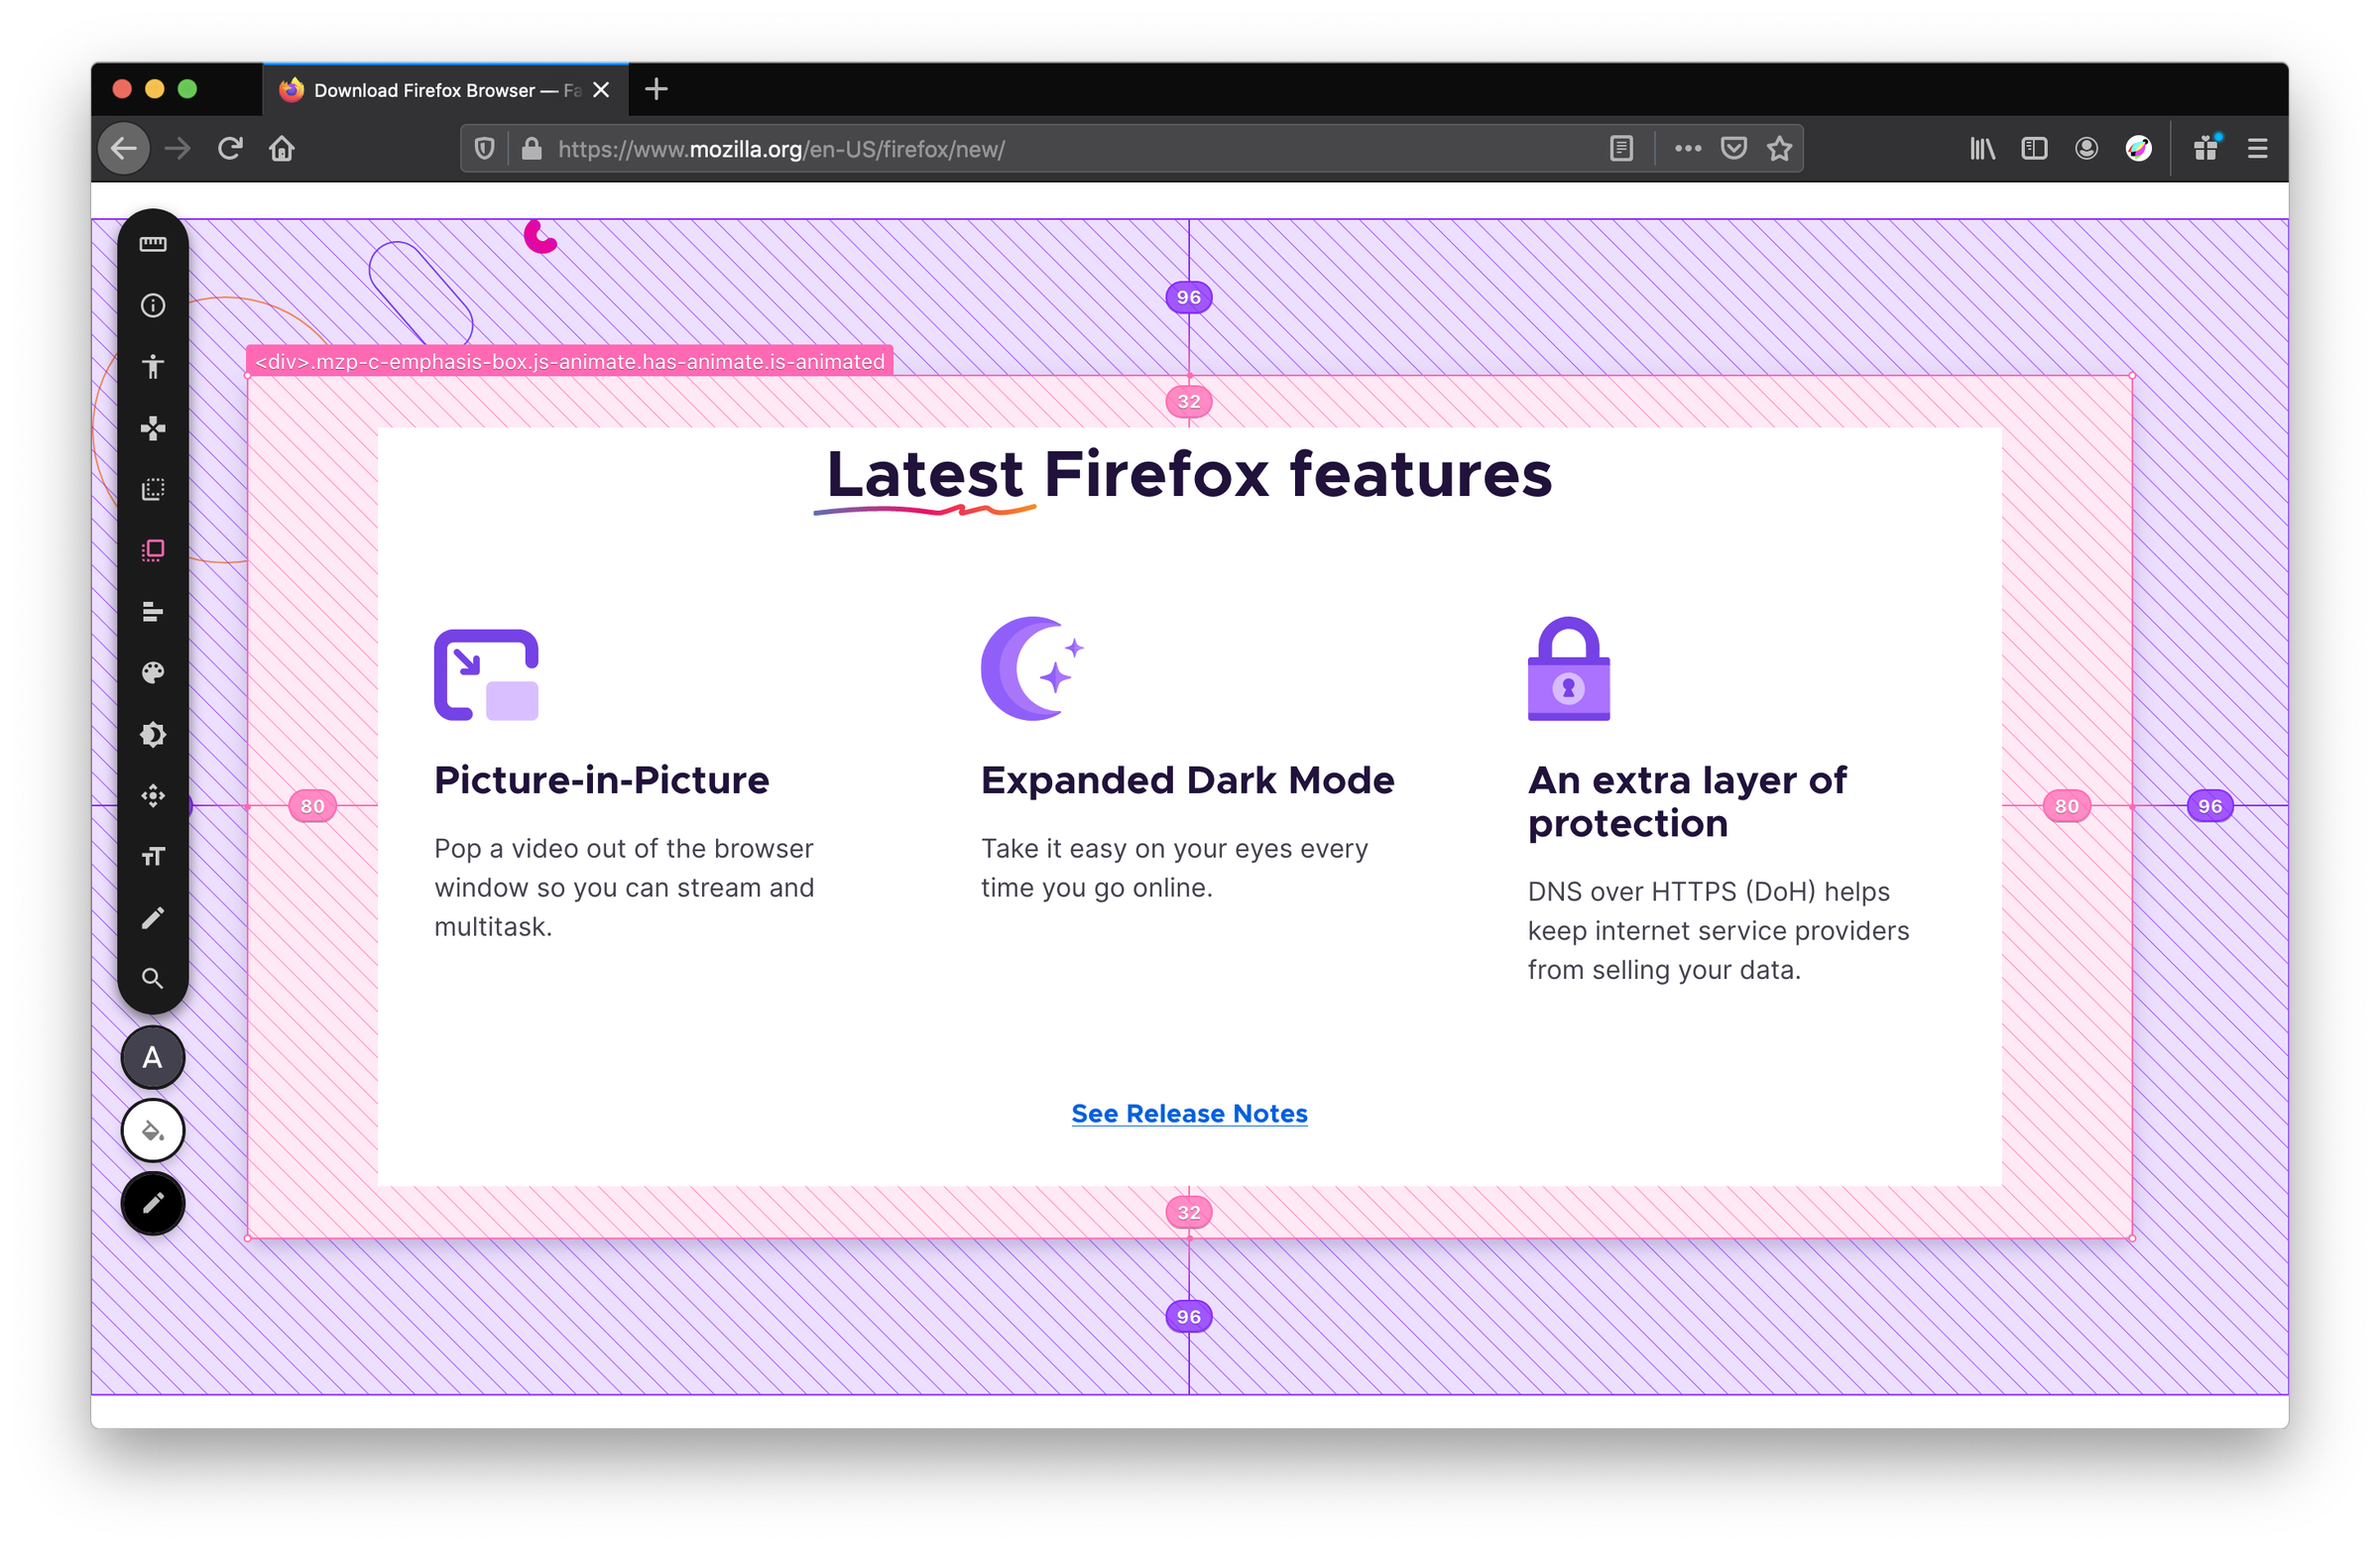
Task: Open What's New gift icon
Action: tap(2206, 149)
